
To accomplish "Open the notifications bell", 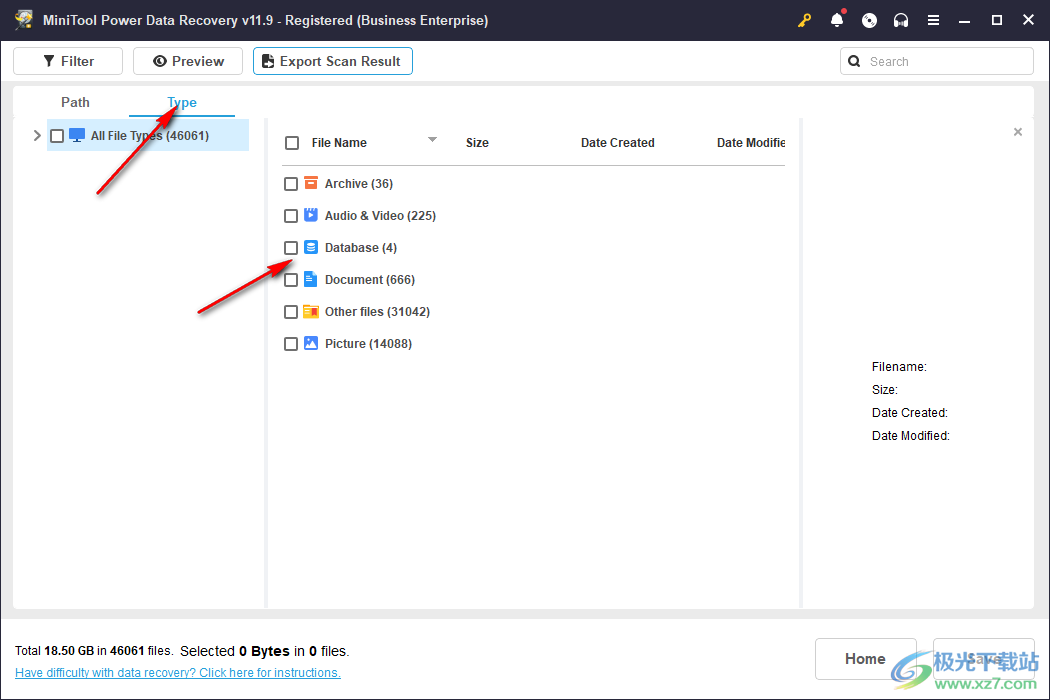I will pyautogui.click(x=837, y=20).
